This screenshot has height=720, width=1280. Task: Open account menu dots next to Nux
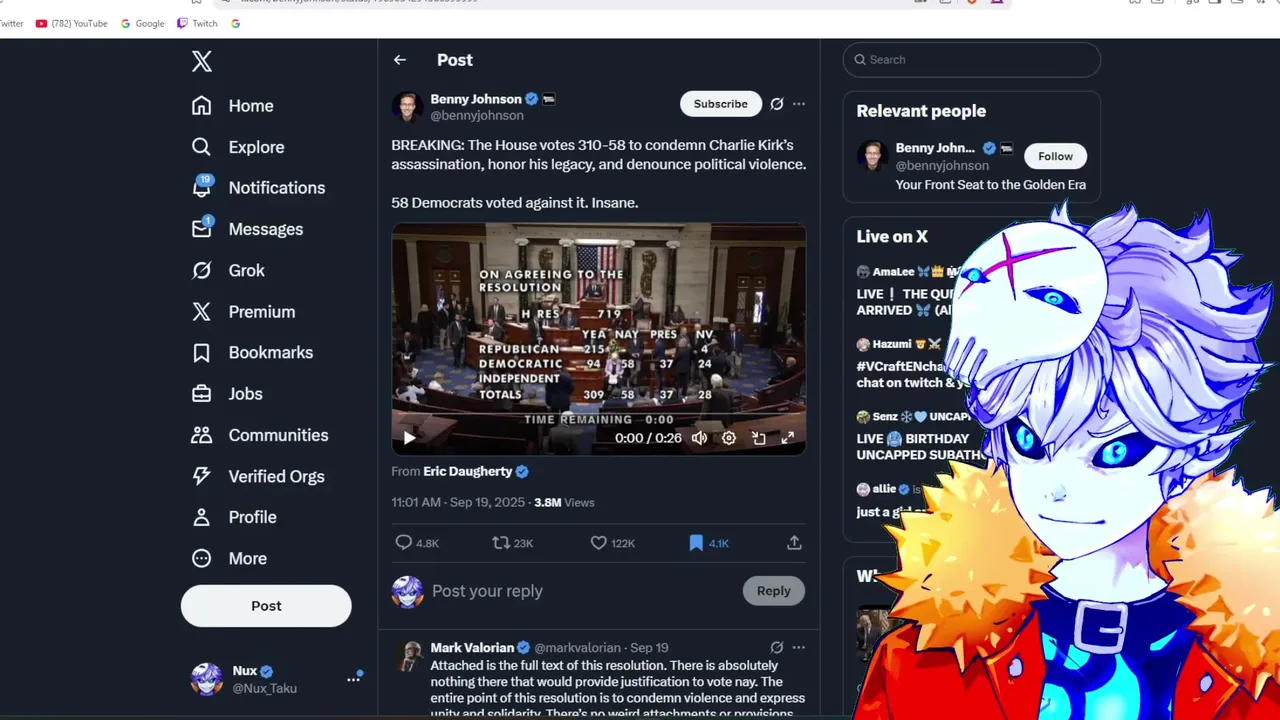[x=353, y=679]
